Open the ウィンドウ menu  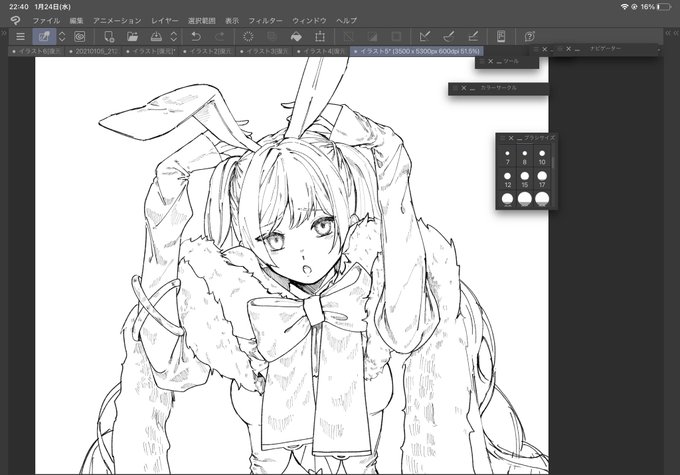coord(309,20)
